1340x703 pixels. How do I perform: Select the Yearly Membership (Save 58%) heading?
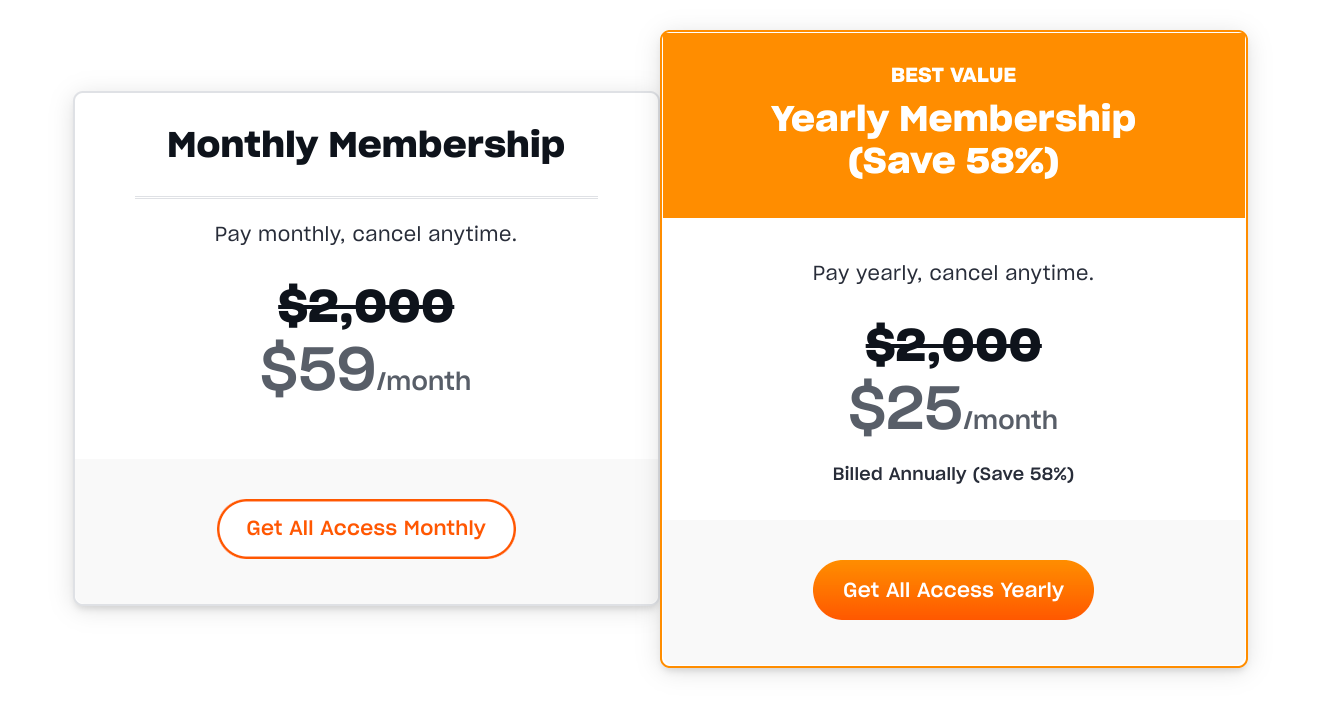tap(953, 140)
